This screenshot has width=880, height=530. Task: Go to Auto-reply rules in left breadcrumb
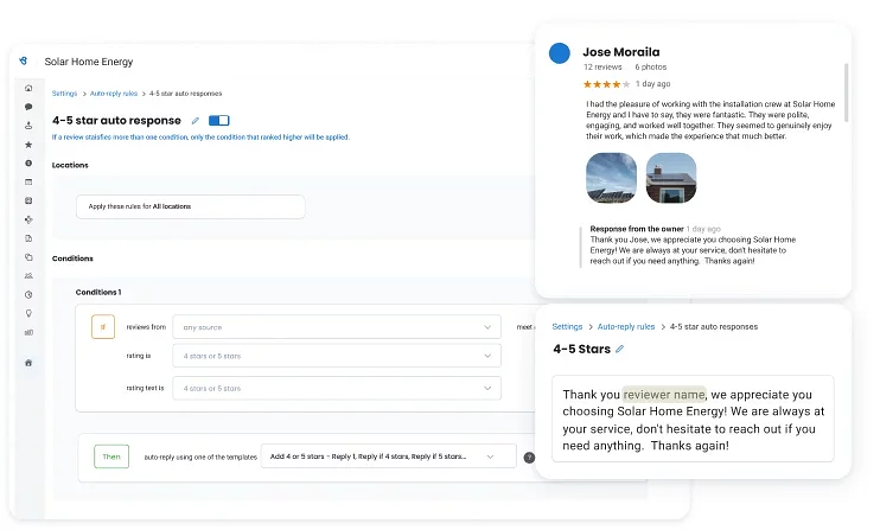pyautogui.click(x=113, y=93)
